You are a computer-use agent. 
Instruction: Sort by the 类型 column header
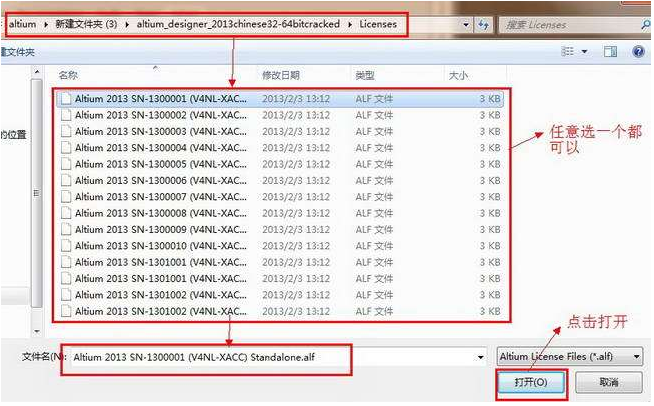[365, 76]
